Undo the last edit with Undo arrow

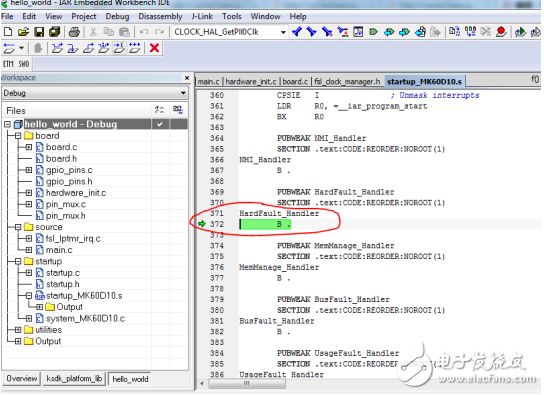[x=144, y=32]
